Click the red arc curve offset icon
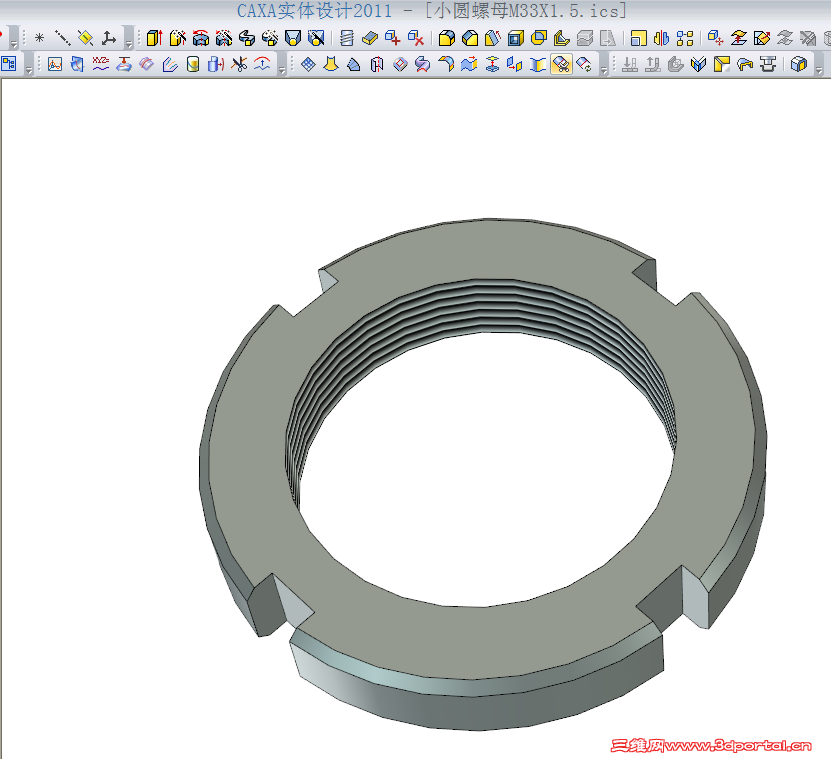The height and width of the screenshot is (759, 831). tap(262, 64)
